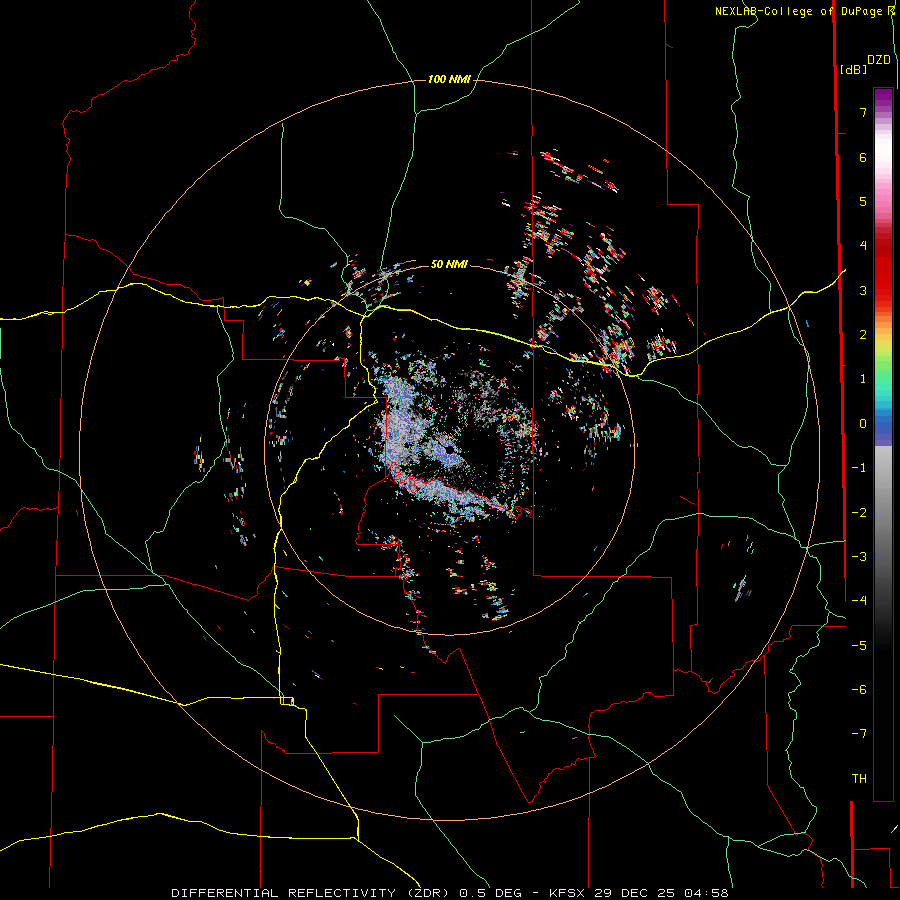Click the positive 4 value on the dB scale
Image resolution: width=900 pixels, height=900 pixels.
point(863,246)
